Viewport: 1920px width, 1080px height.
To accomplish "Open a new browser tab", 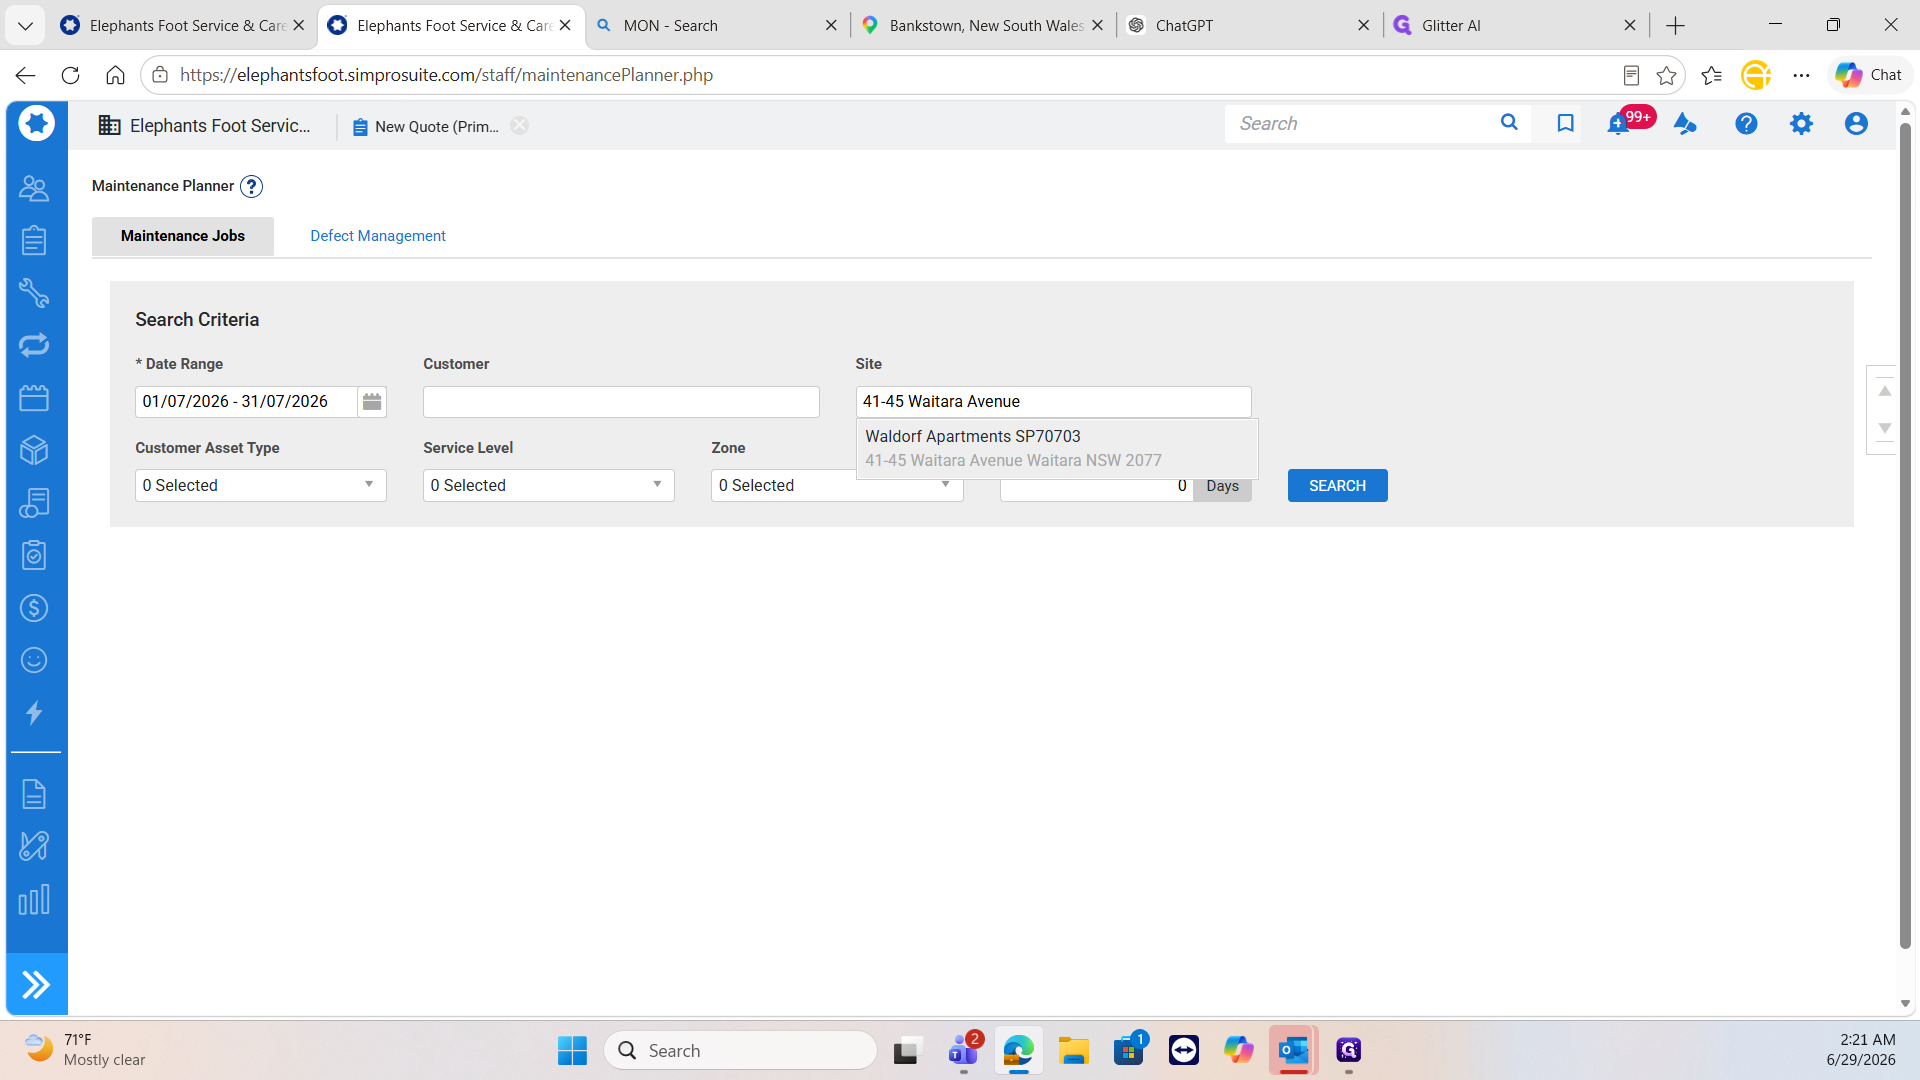I will coord(1676,26).
